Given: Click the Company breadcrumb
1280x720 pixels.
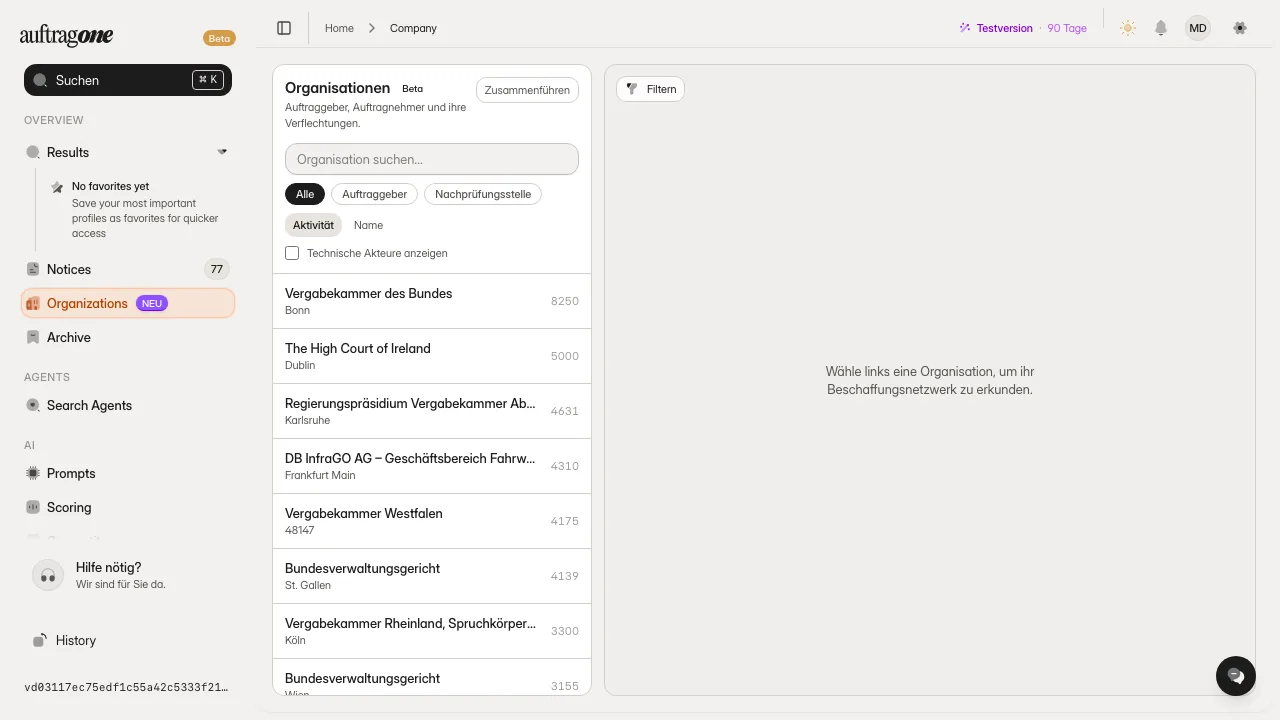Looking at the screenshot, I should pos(413,28).
